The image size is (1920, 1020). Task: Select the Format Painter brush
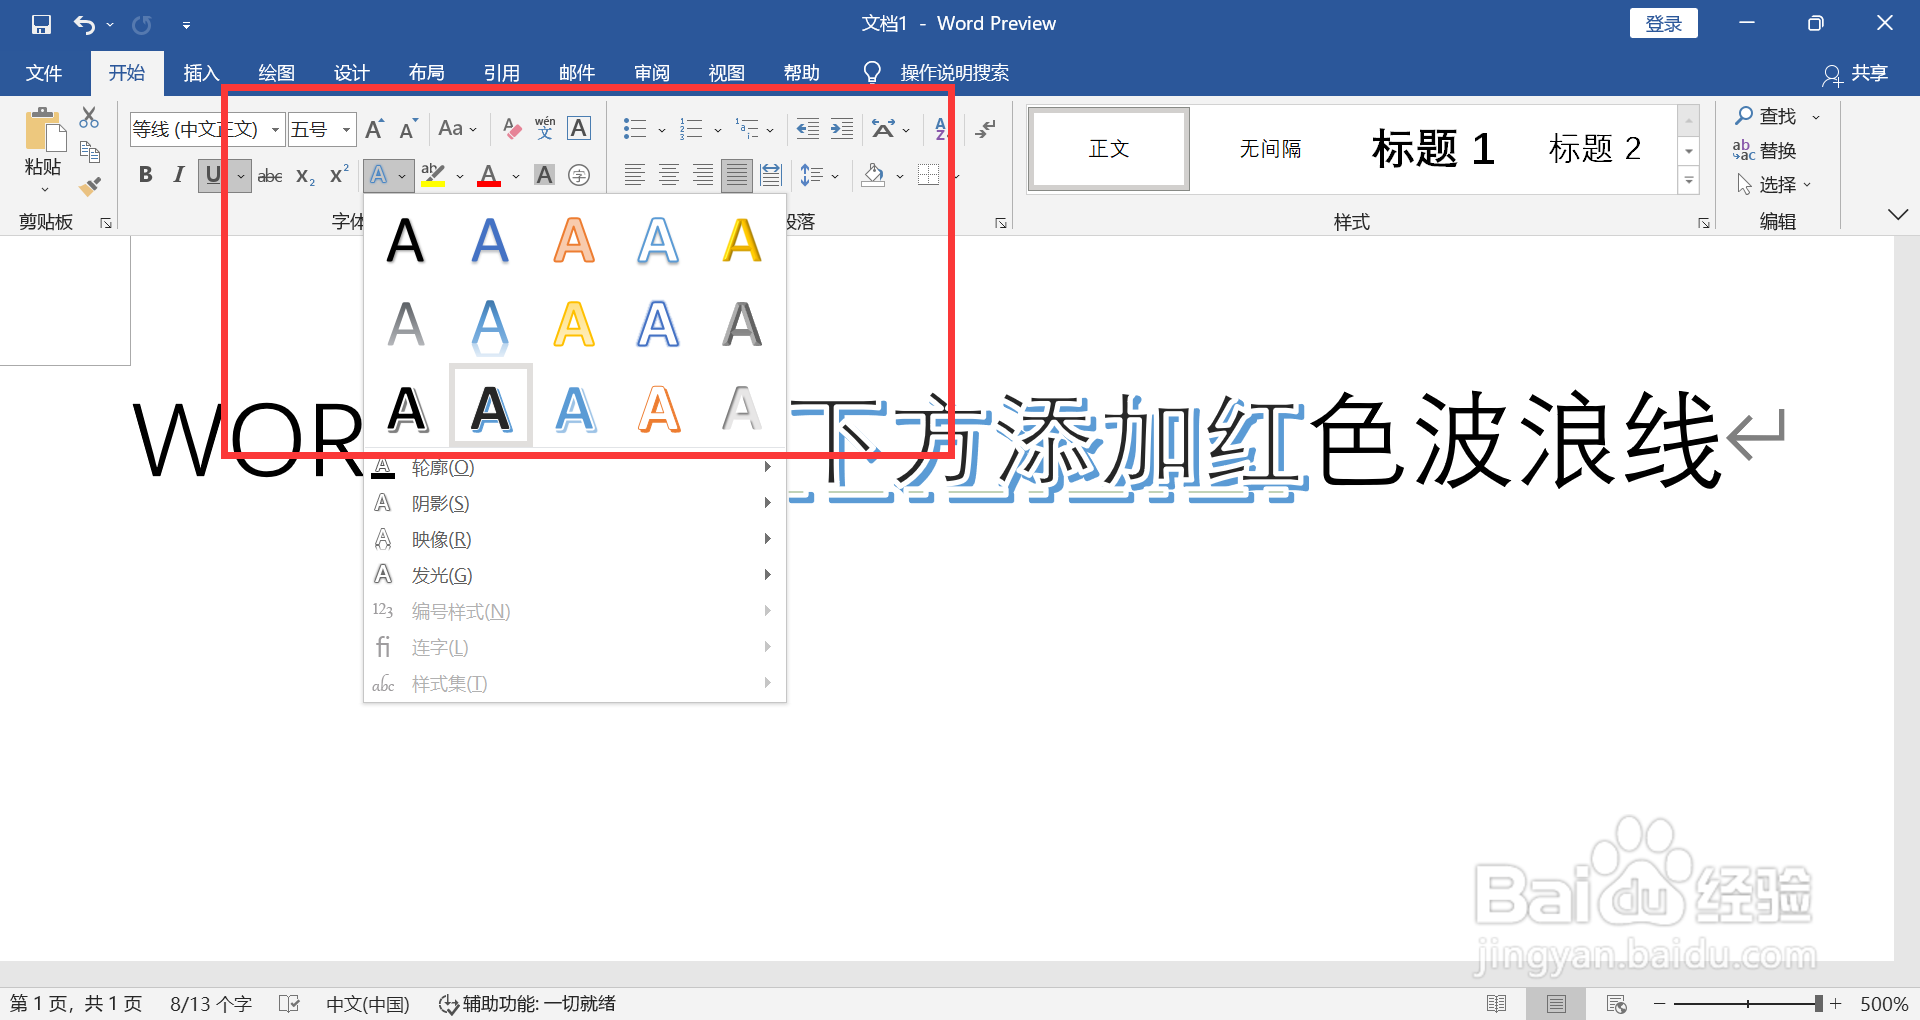point(89,186)
